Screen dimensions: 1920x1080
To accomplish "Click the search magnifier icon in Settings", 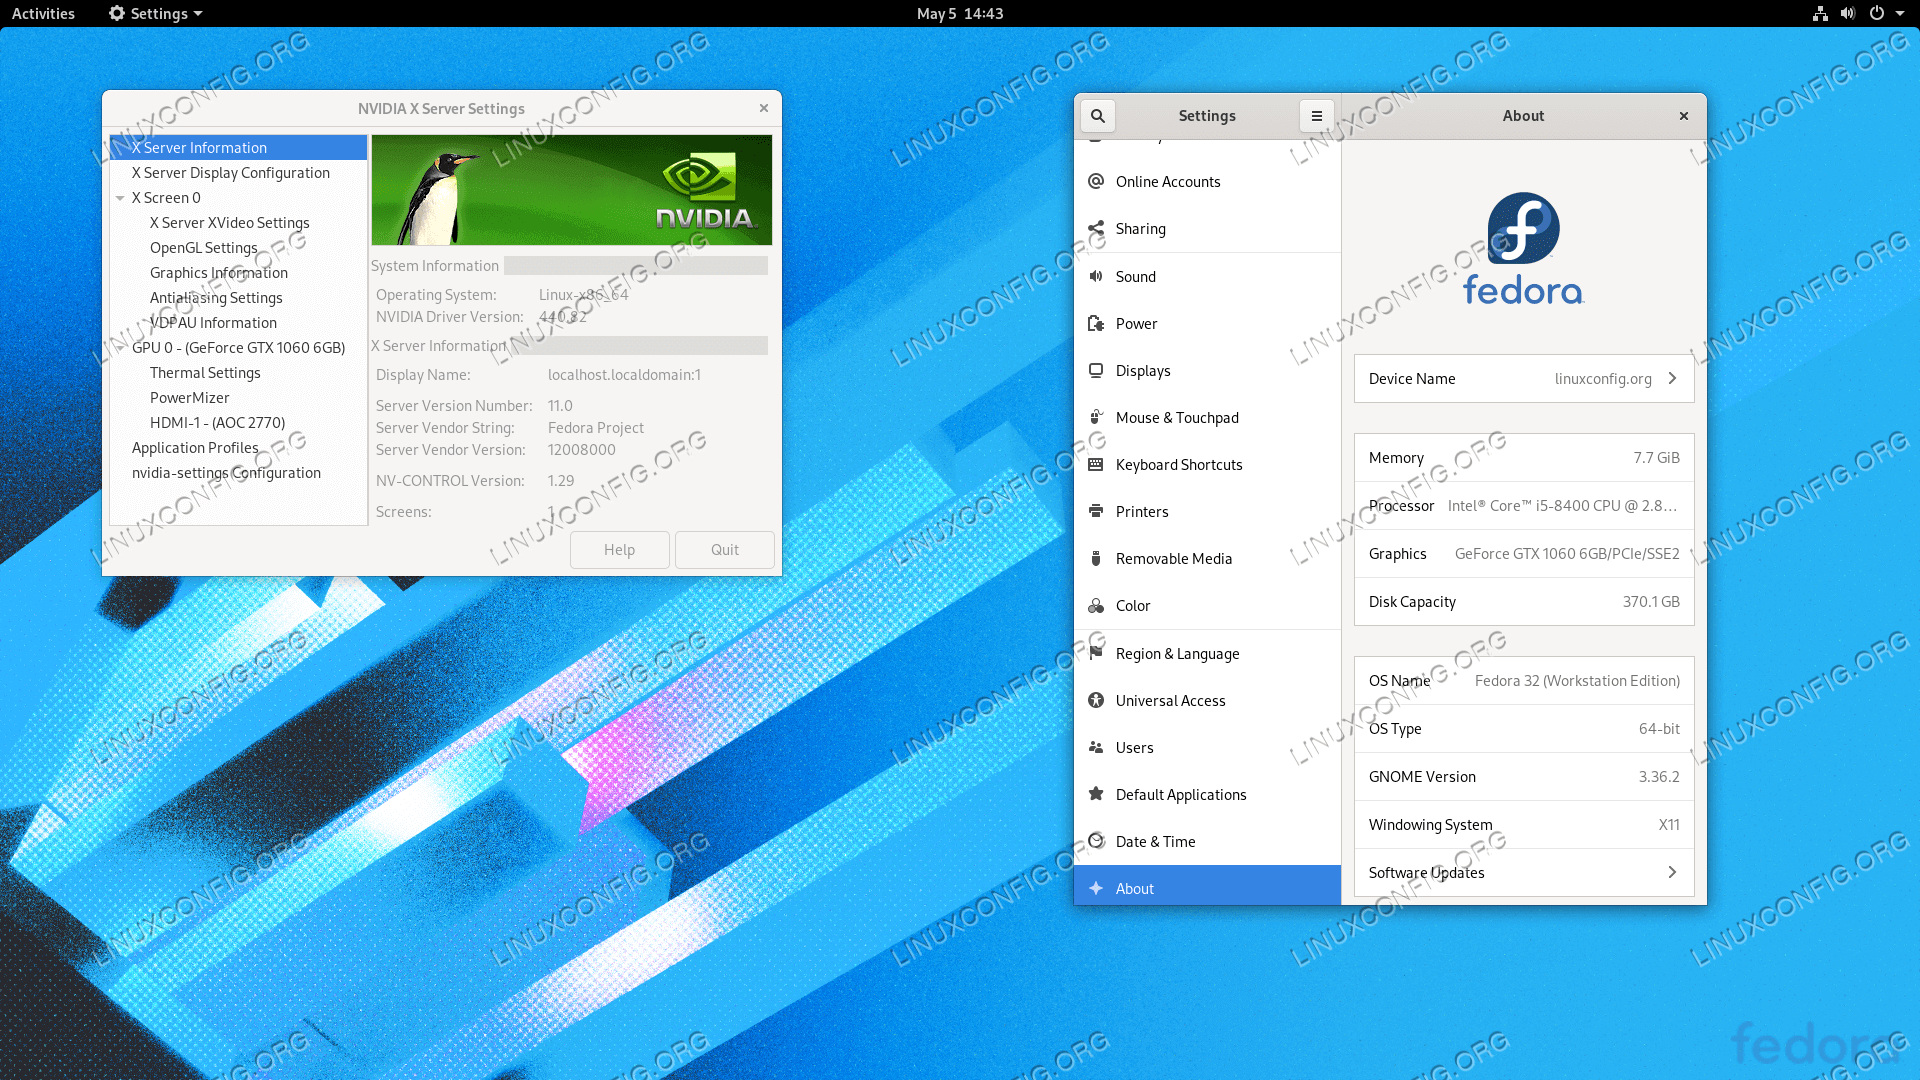I will point(1097,116).
